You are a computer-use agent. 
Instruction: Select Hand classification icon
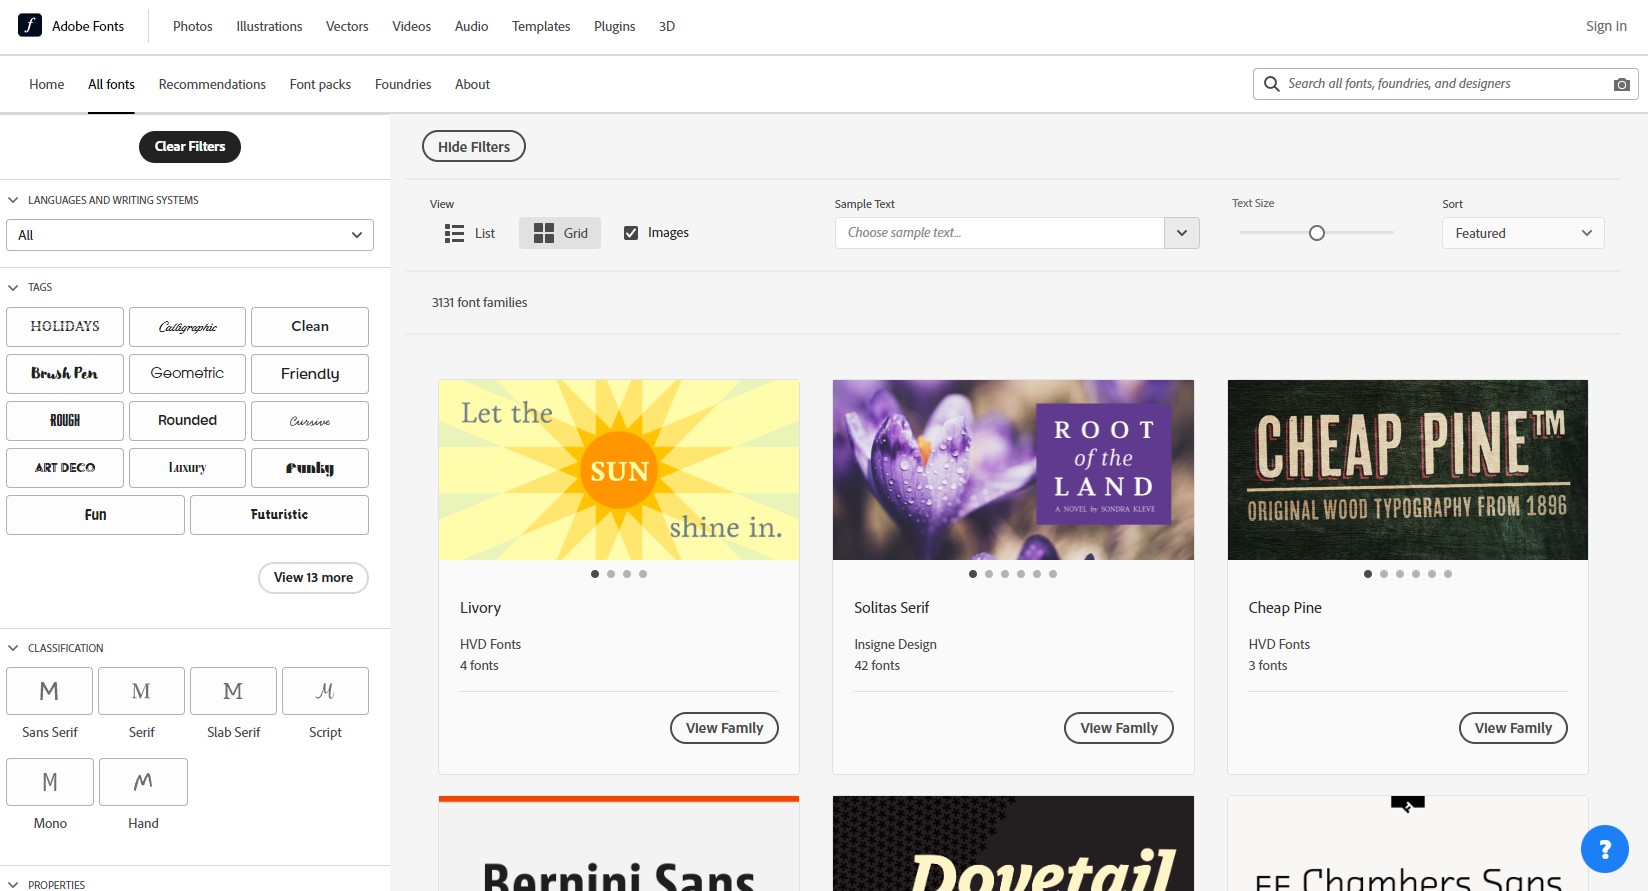tap(143, 782)
